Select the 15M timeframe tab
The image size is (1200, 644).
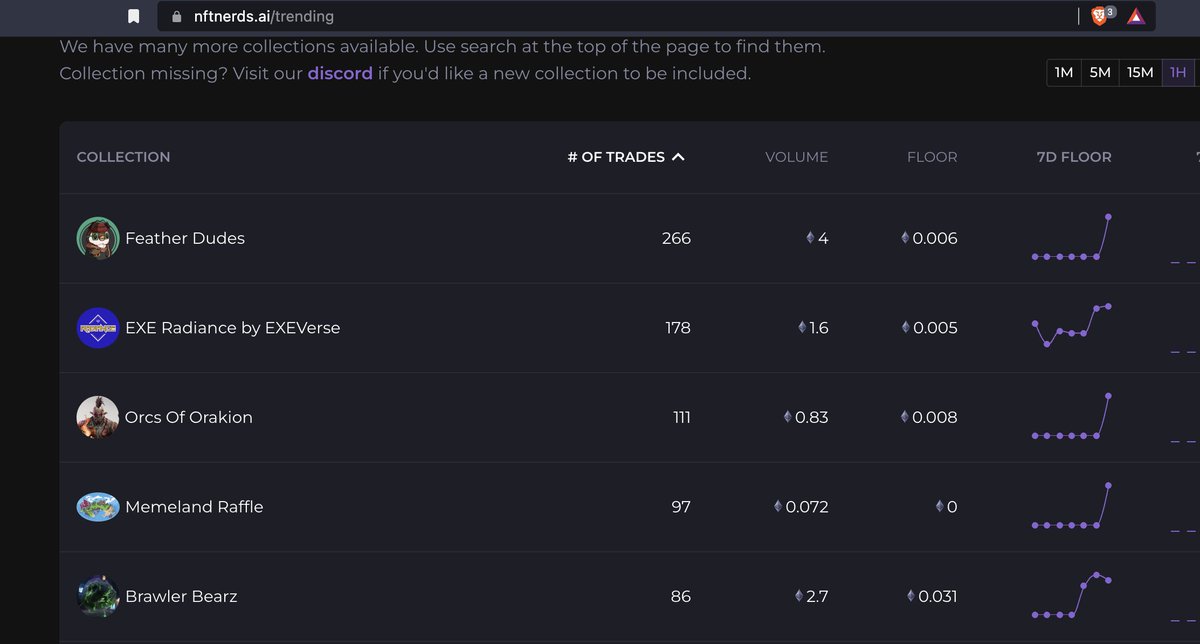[1140, 73]
